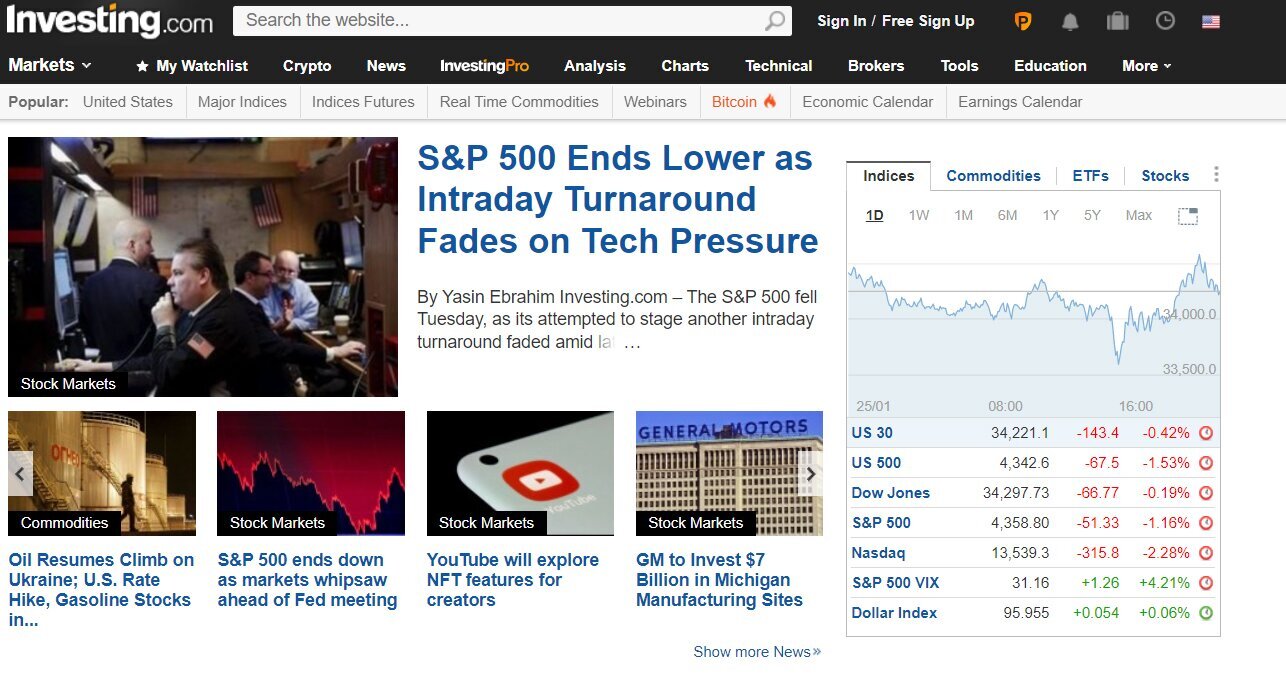Image resolution: width=1286 pixels, height=675 pixels.
Task: Expand the chart to fullscreen view
Action: coord(1188,214)
